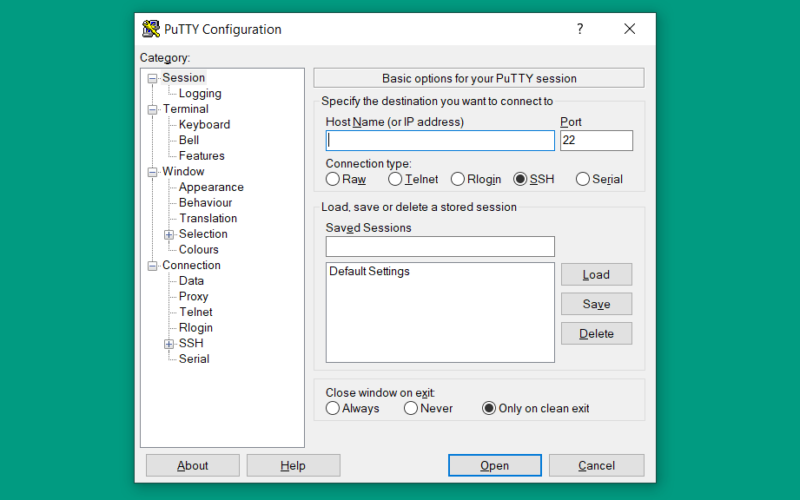
Task: Collapse the Connection tree node
Action: click(x=152, y=266)
